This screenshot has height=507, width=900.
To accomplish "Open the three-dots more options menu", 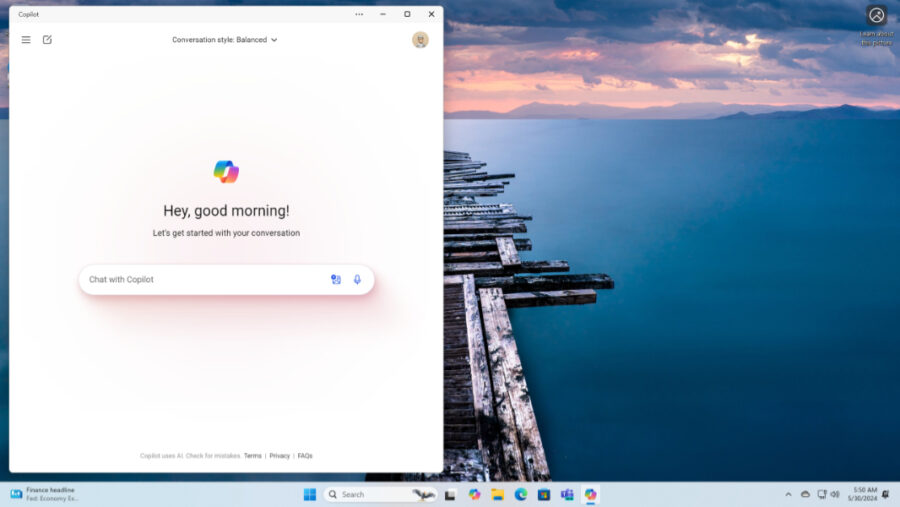I will click(x=359, y=14).
